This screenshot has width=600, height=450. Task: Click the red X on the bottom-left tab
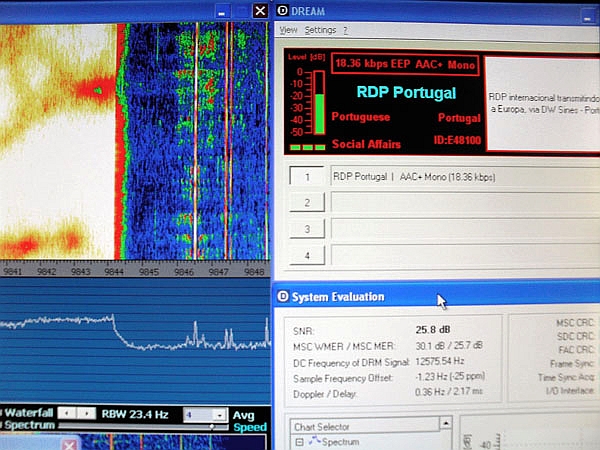pos(69,445)
